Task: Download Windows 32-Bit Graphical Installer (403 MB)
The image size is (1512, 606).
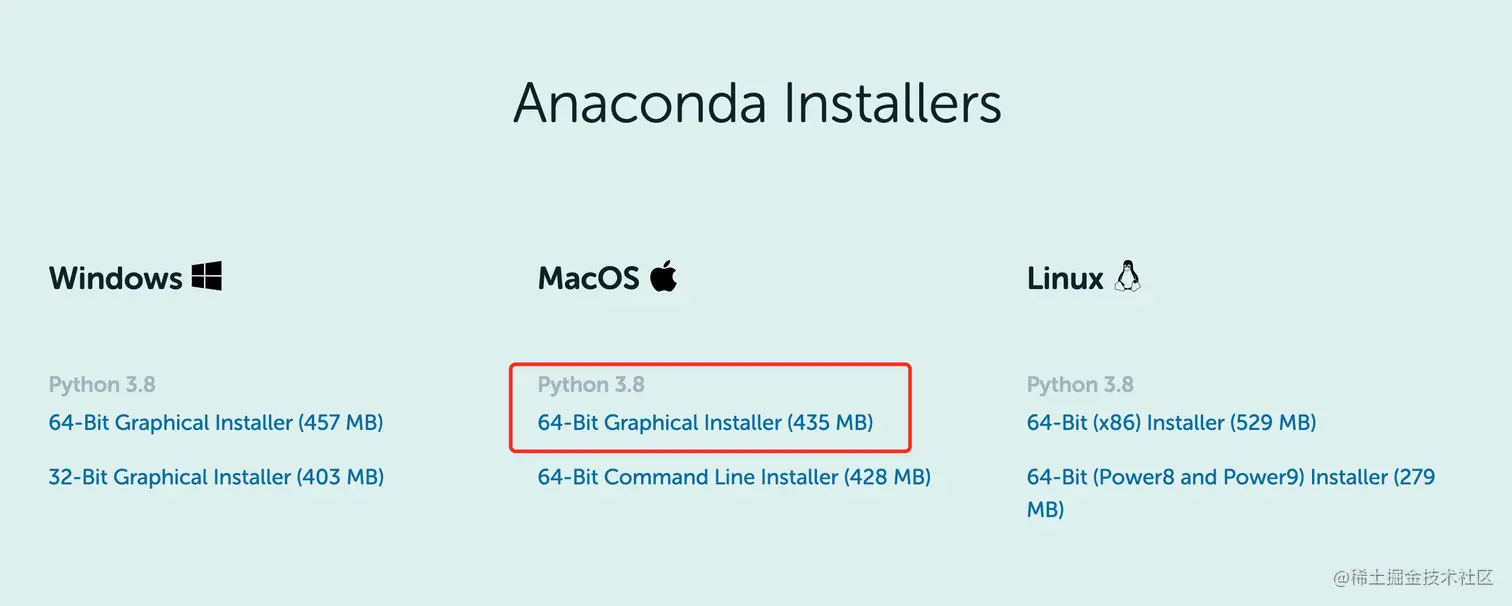Action: tap(216, 477)
